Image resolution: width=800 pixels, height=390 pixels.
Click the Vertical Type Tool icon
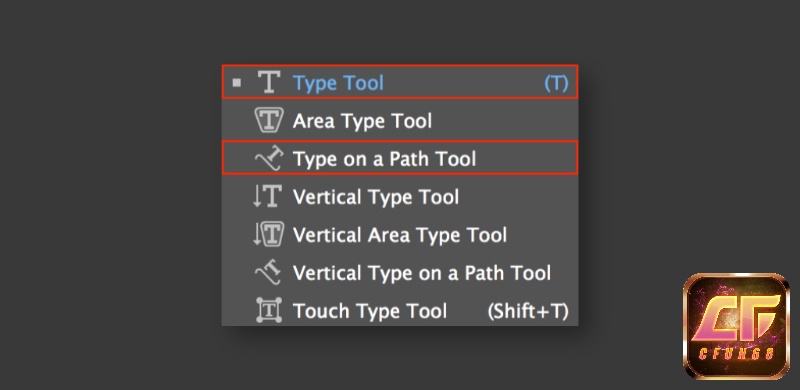[x=268, y=197]
